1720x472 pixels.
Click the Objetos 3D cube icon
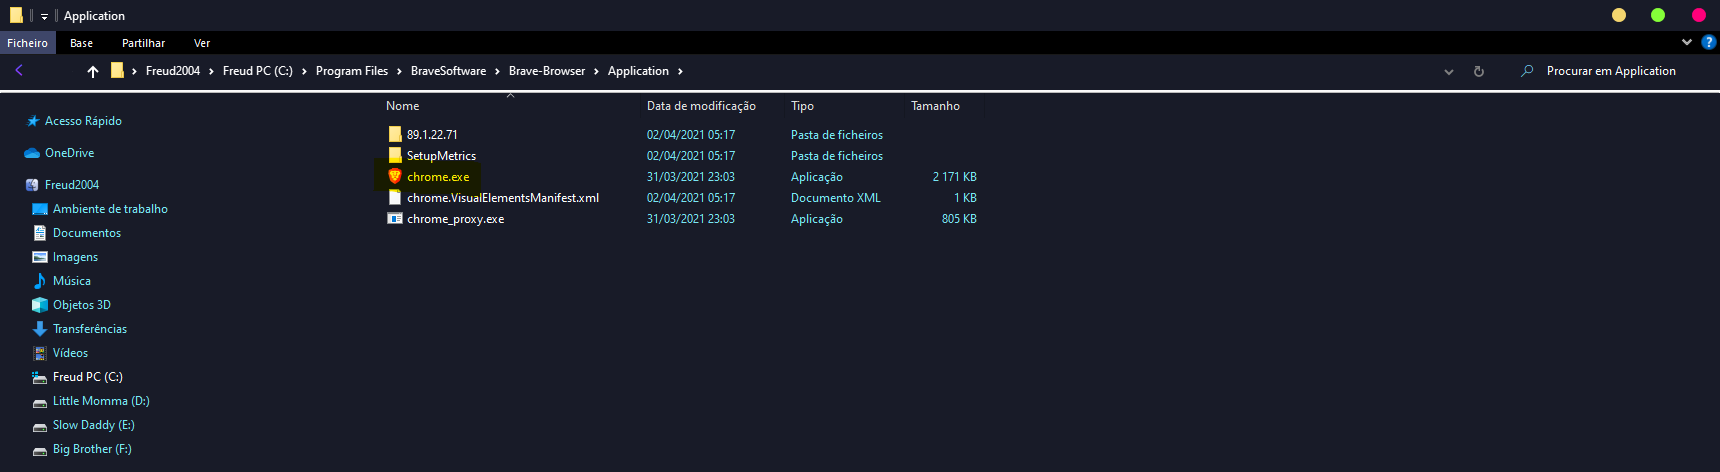click(x=40, y=305)
